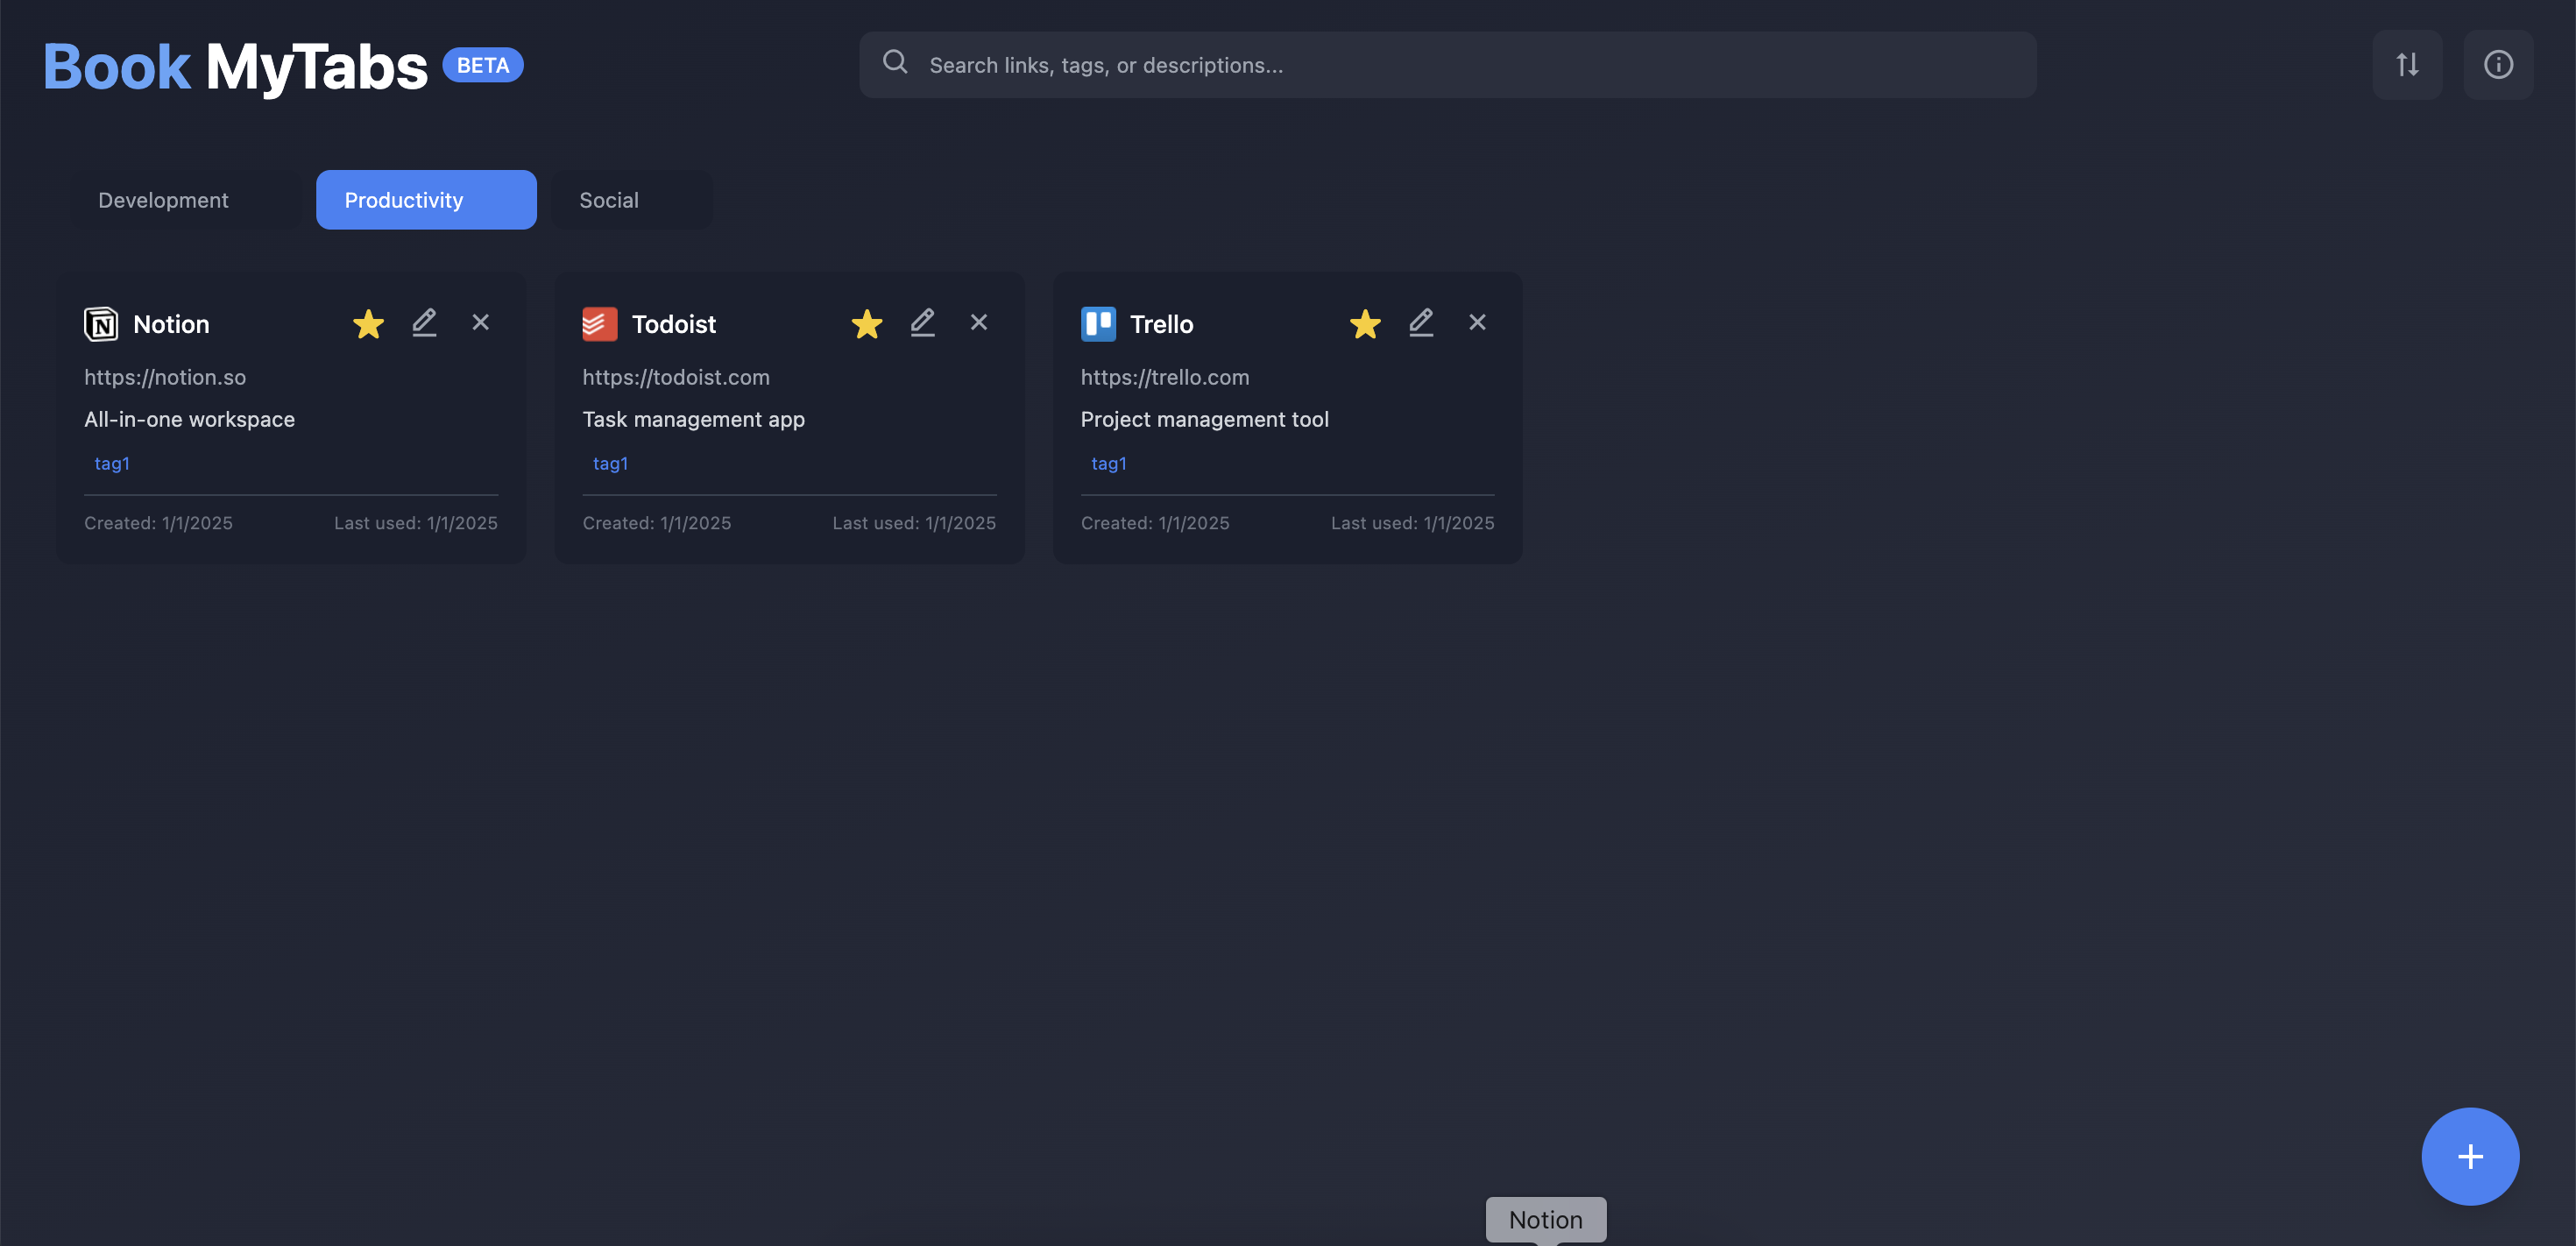Click the Trello favicon icon

click(x=1098, y=324)
